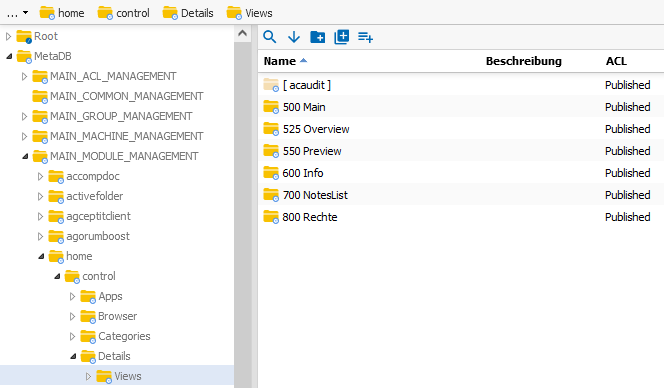Screen dimensions: 664x388
Task: Expand the Apps folder arrow
Action: pyautogui.click(x=72, y=297)
